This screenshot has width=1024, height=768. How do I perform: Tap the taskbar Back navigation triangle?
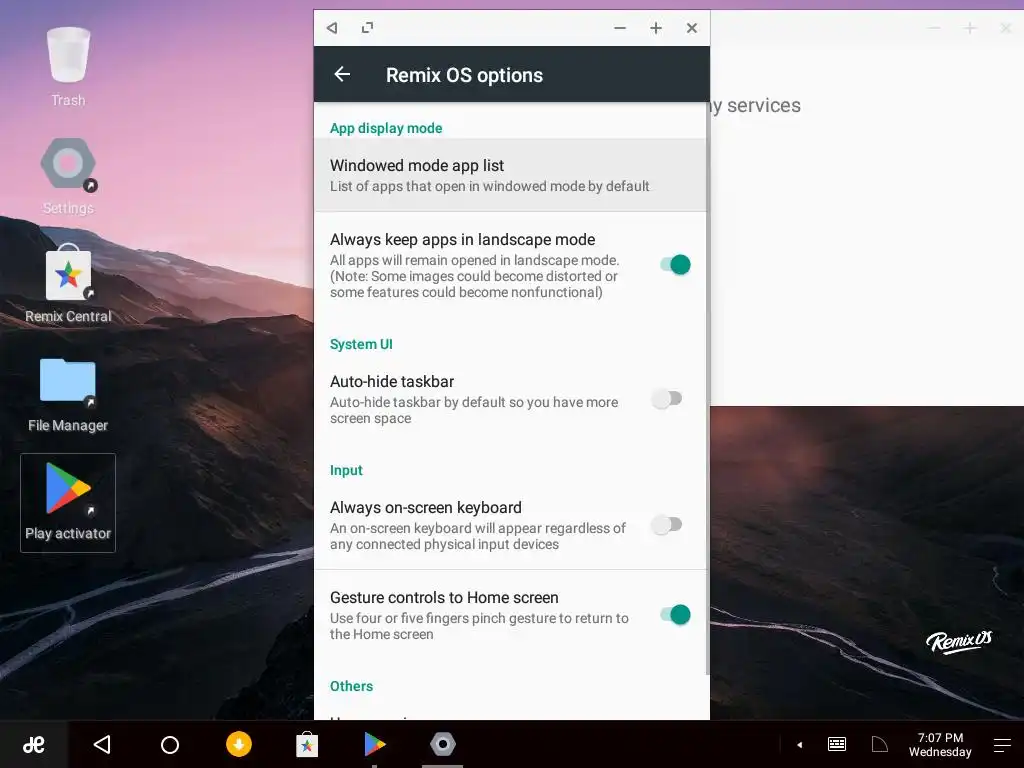[103, 744]
